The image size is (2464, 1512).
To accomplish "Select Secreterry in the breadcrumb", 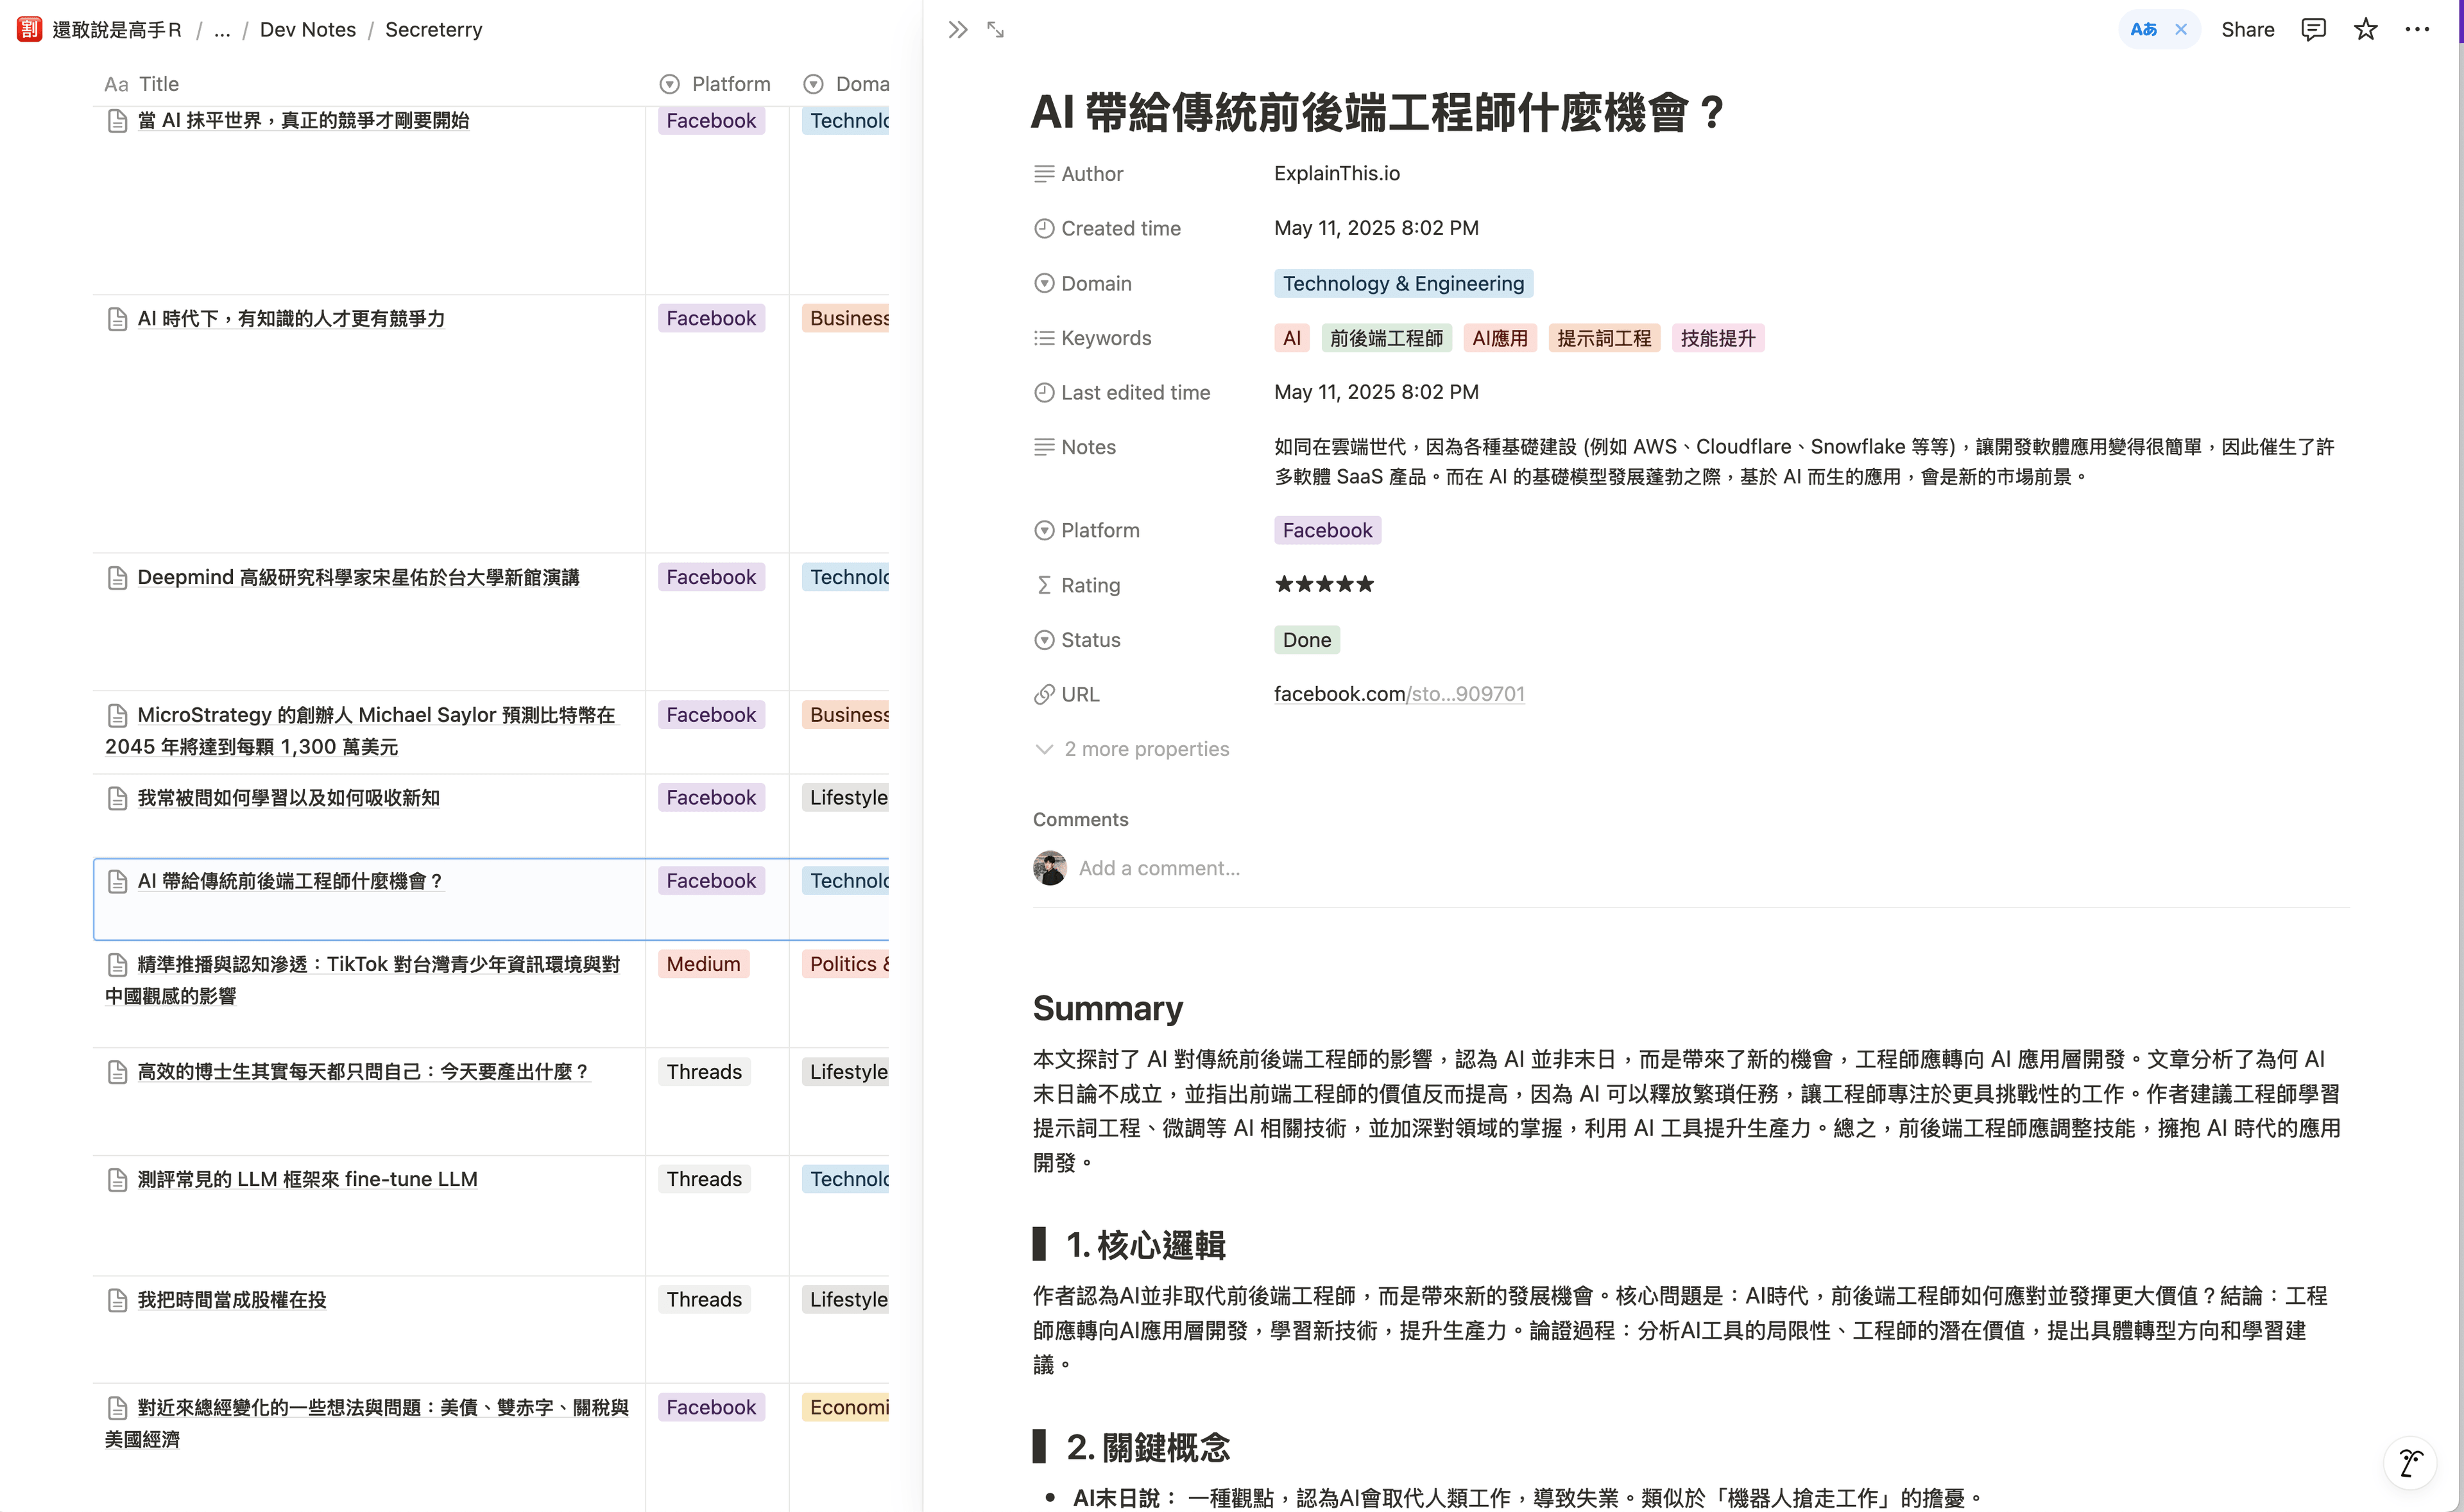I will click(x=433, y=29).
